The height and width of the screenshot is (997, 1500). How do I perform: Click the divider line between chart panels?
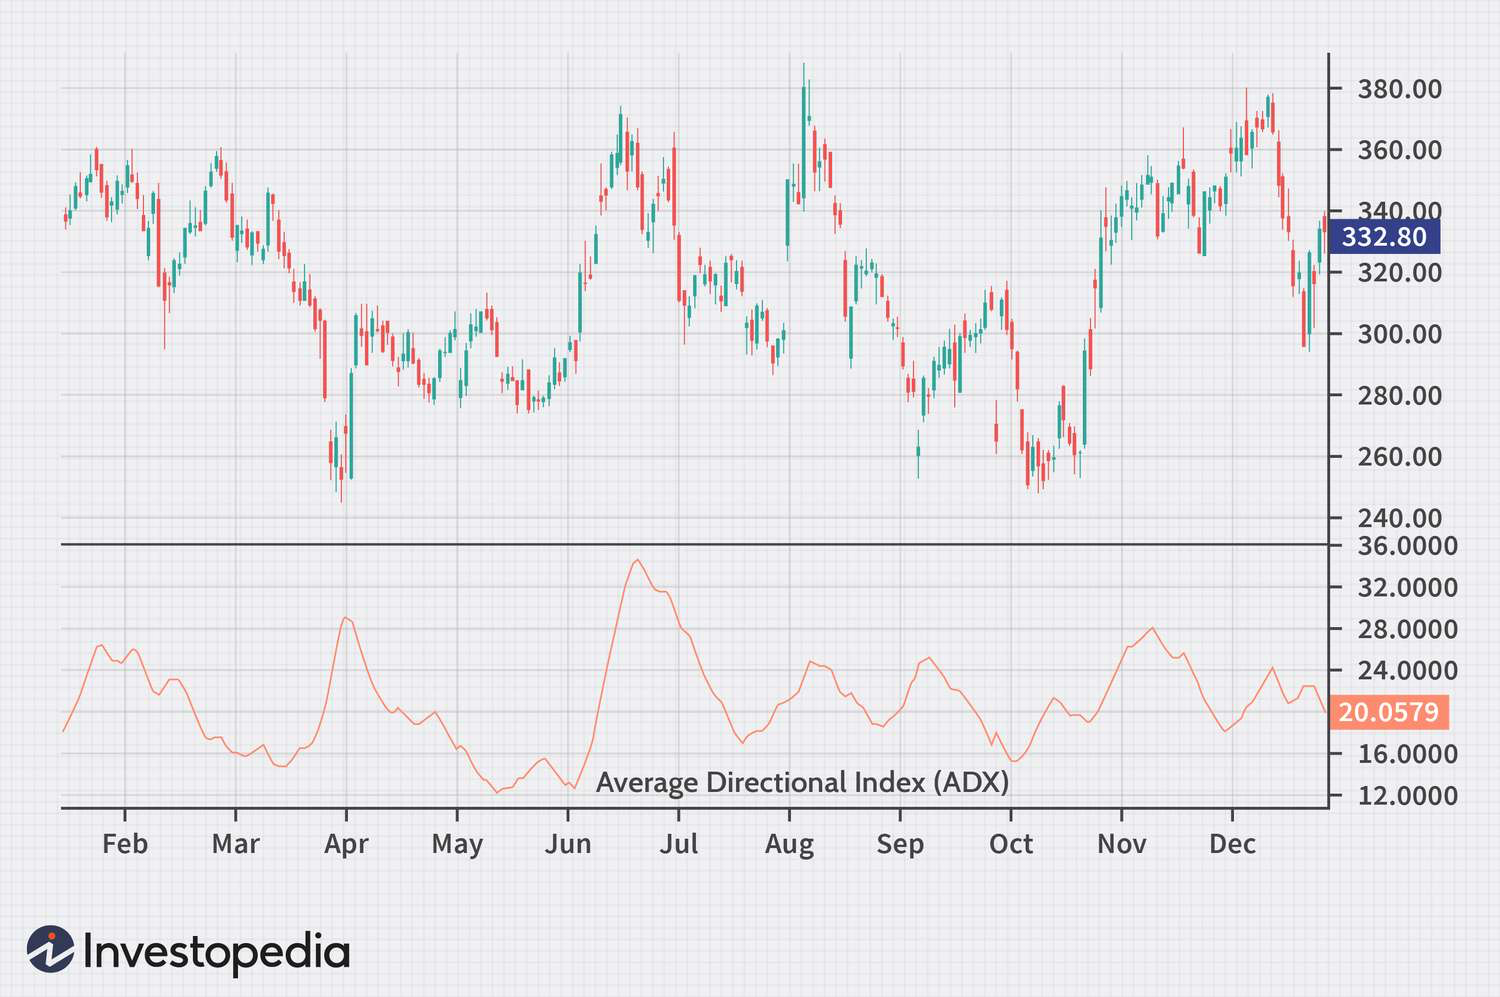pyautogui.click(x=700, y=543)
